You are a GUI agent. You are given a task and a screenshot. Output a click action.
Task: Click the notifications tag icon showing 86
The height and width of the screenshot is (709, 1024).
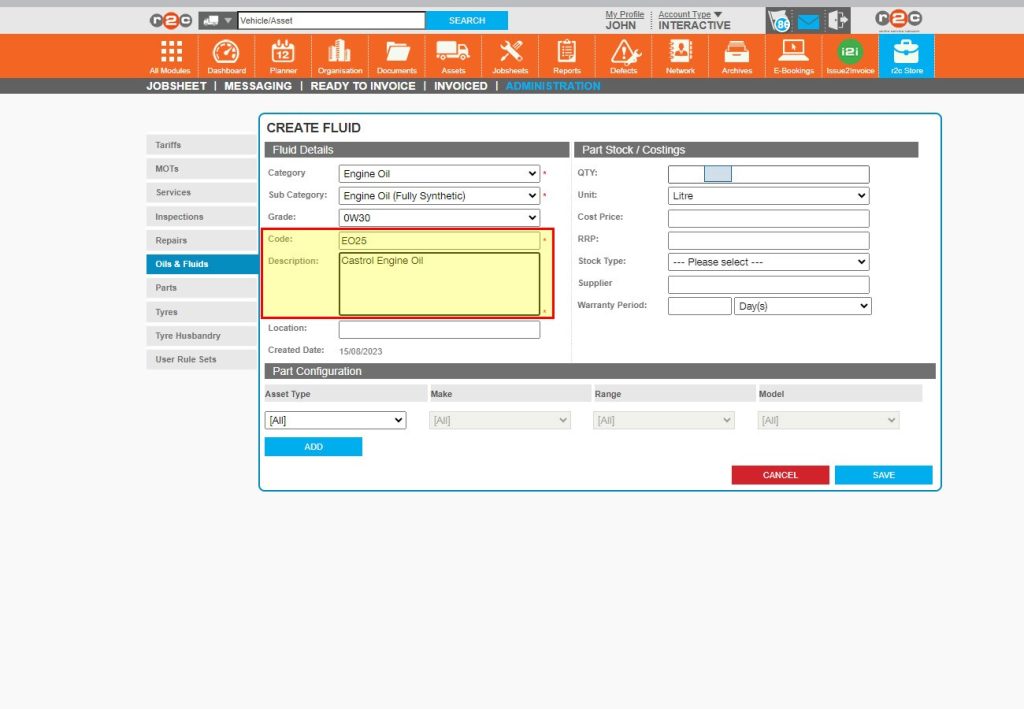pyautogui.click(x=779, y=21)
